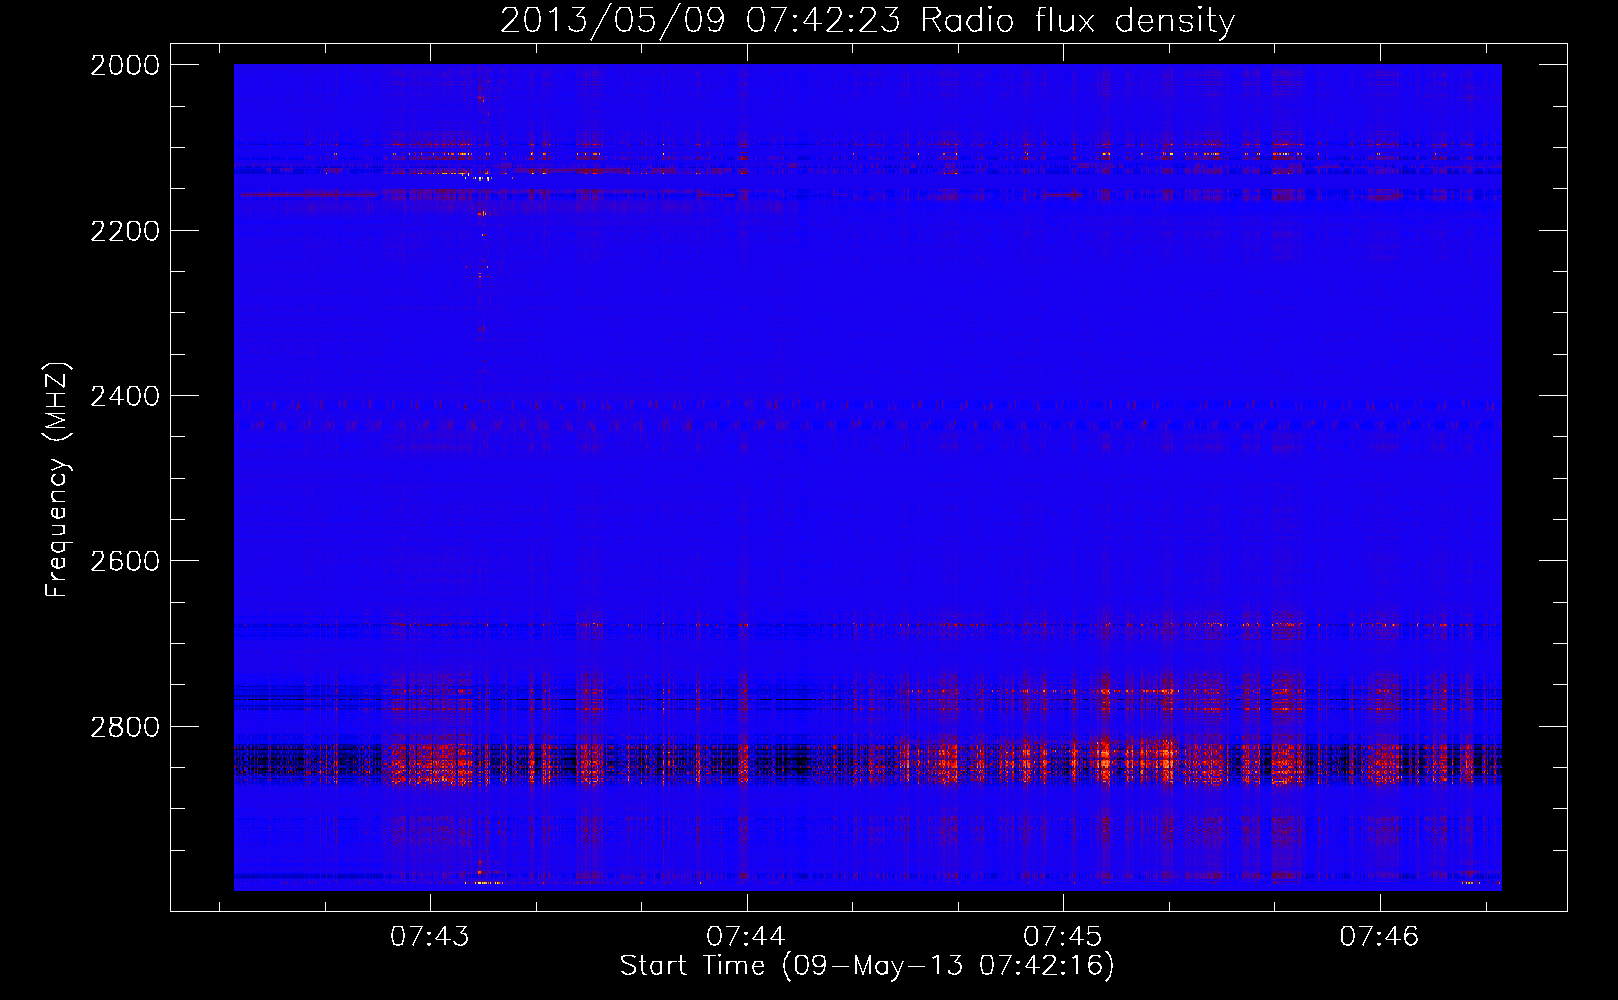This screenshot has width=1618, height=1000.
Task: Click the 2800 frequency tick label
Action: [125, 727]
